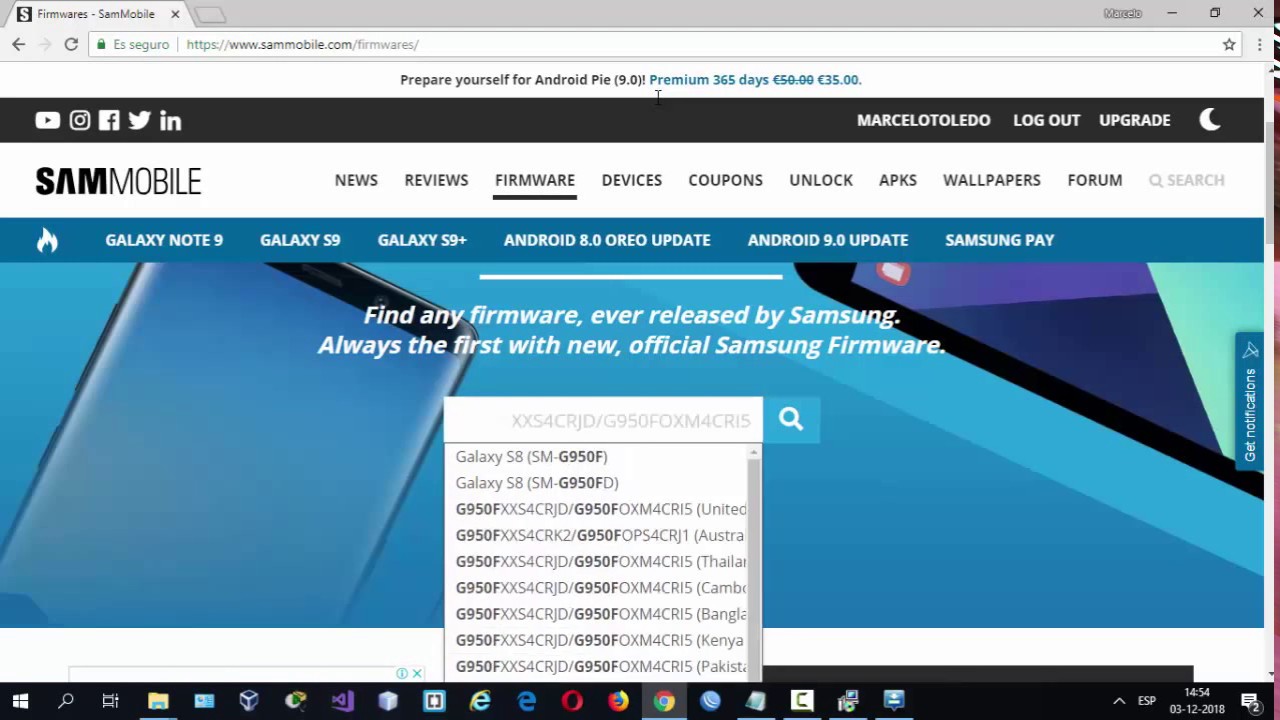This screenshot has height=720, width=1280.
Task: Select G950FXXS4CRK2 Australia firmware suggestion
Action: tap(597, 535)
